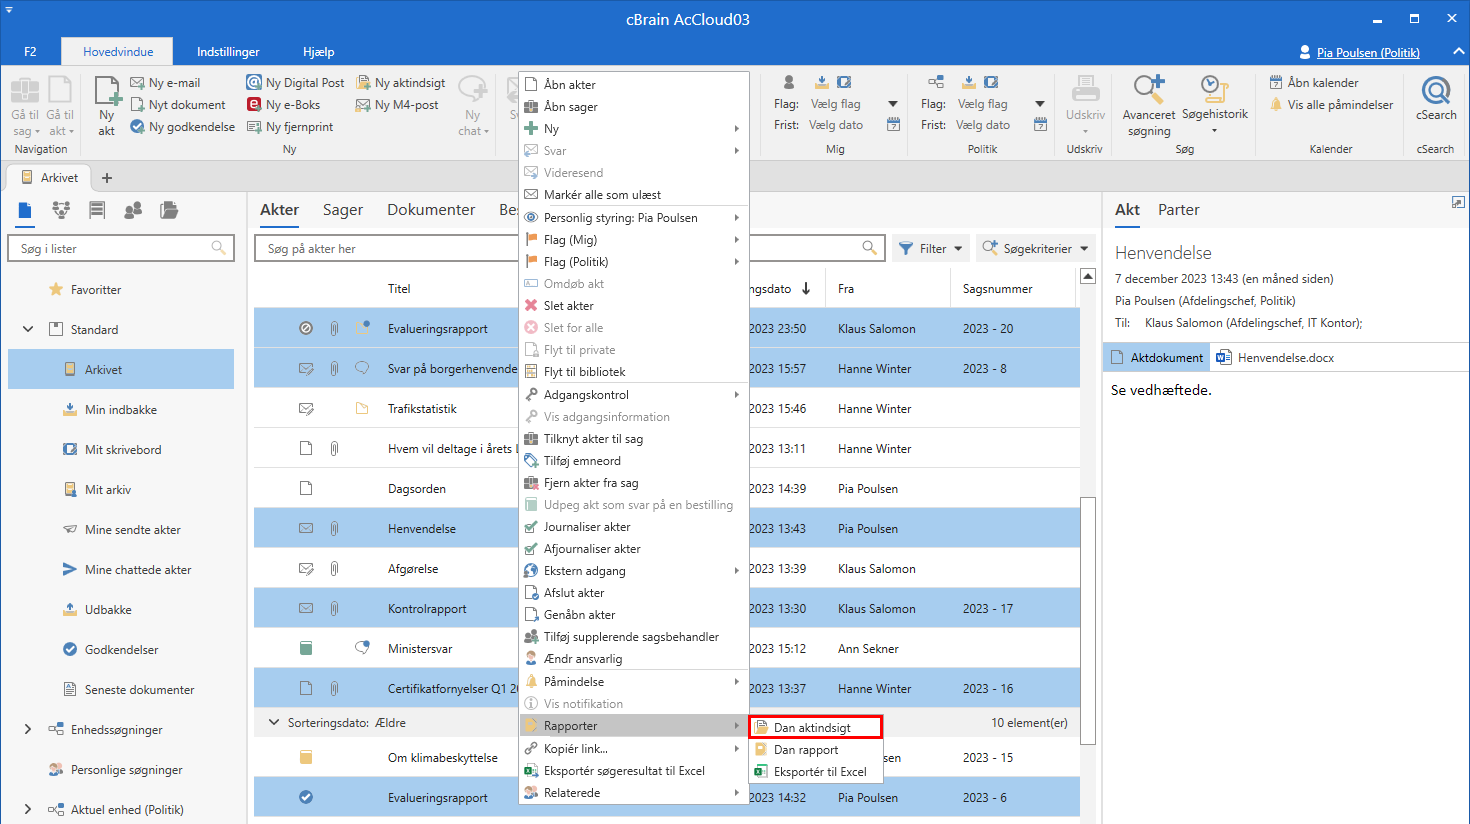Show all reminders via Vis alle påmindelser
The height and width of the screenshot is (824, 1470).
coord(1331,105)
